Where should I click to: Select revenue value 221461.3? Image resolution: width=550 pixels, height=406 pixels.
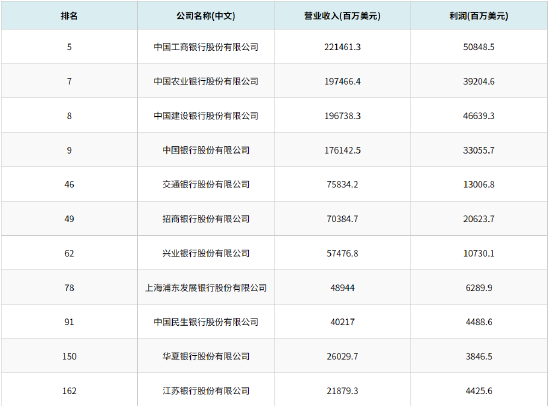(342, 47)
